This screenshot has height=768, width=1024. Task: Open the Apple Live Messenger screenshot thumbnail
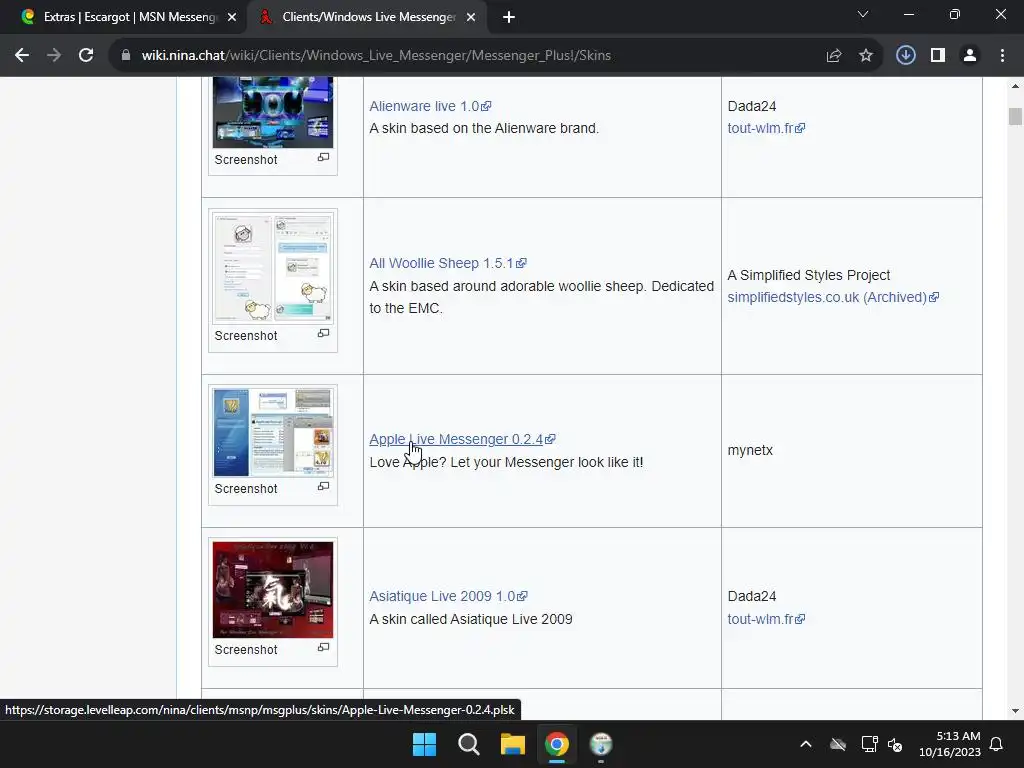click(x=273, y=432)
